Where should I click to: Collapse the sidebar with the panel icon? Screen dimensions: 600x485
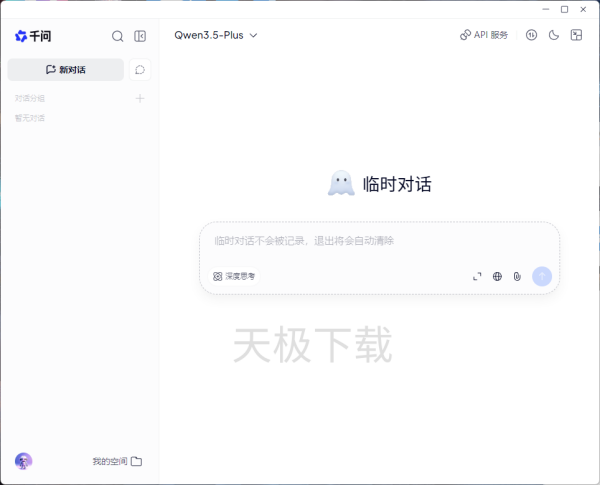click(x=140, y=36)
